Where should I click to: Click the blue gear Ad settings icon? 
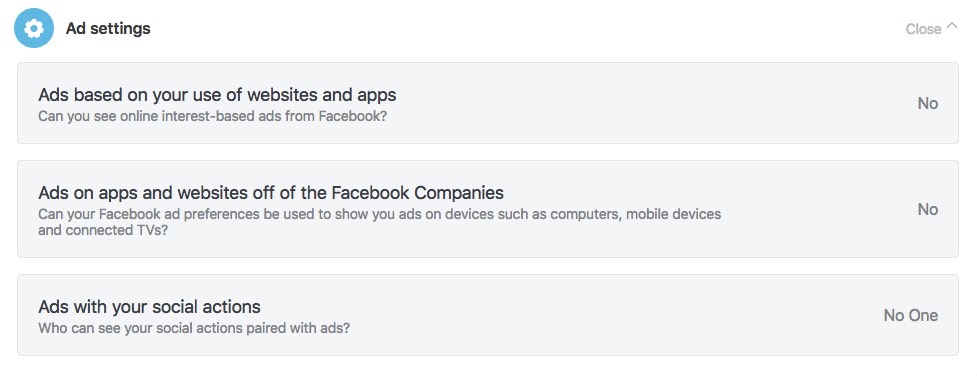[x=34, y=28]
